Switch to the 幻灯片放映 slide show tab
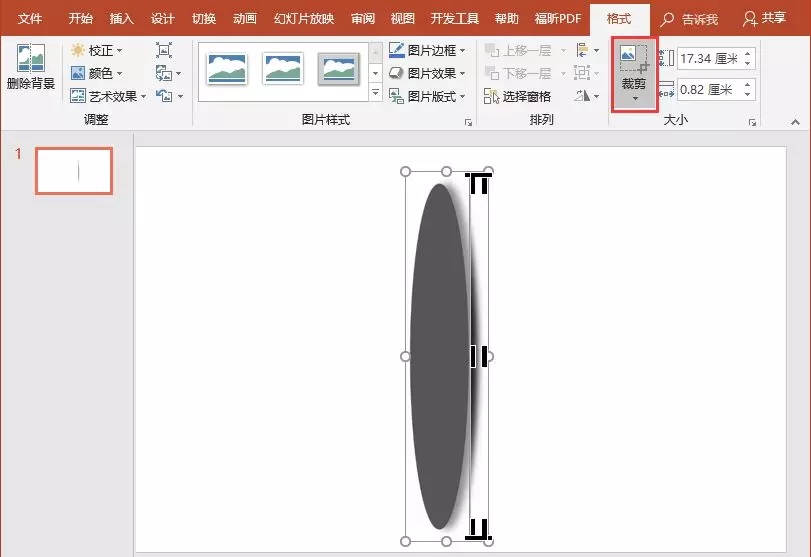Screen dimensions: 811x557 coord(304,19)
